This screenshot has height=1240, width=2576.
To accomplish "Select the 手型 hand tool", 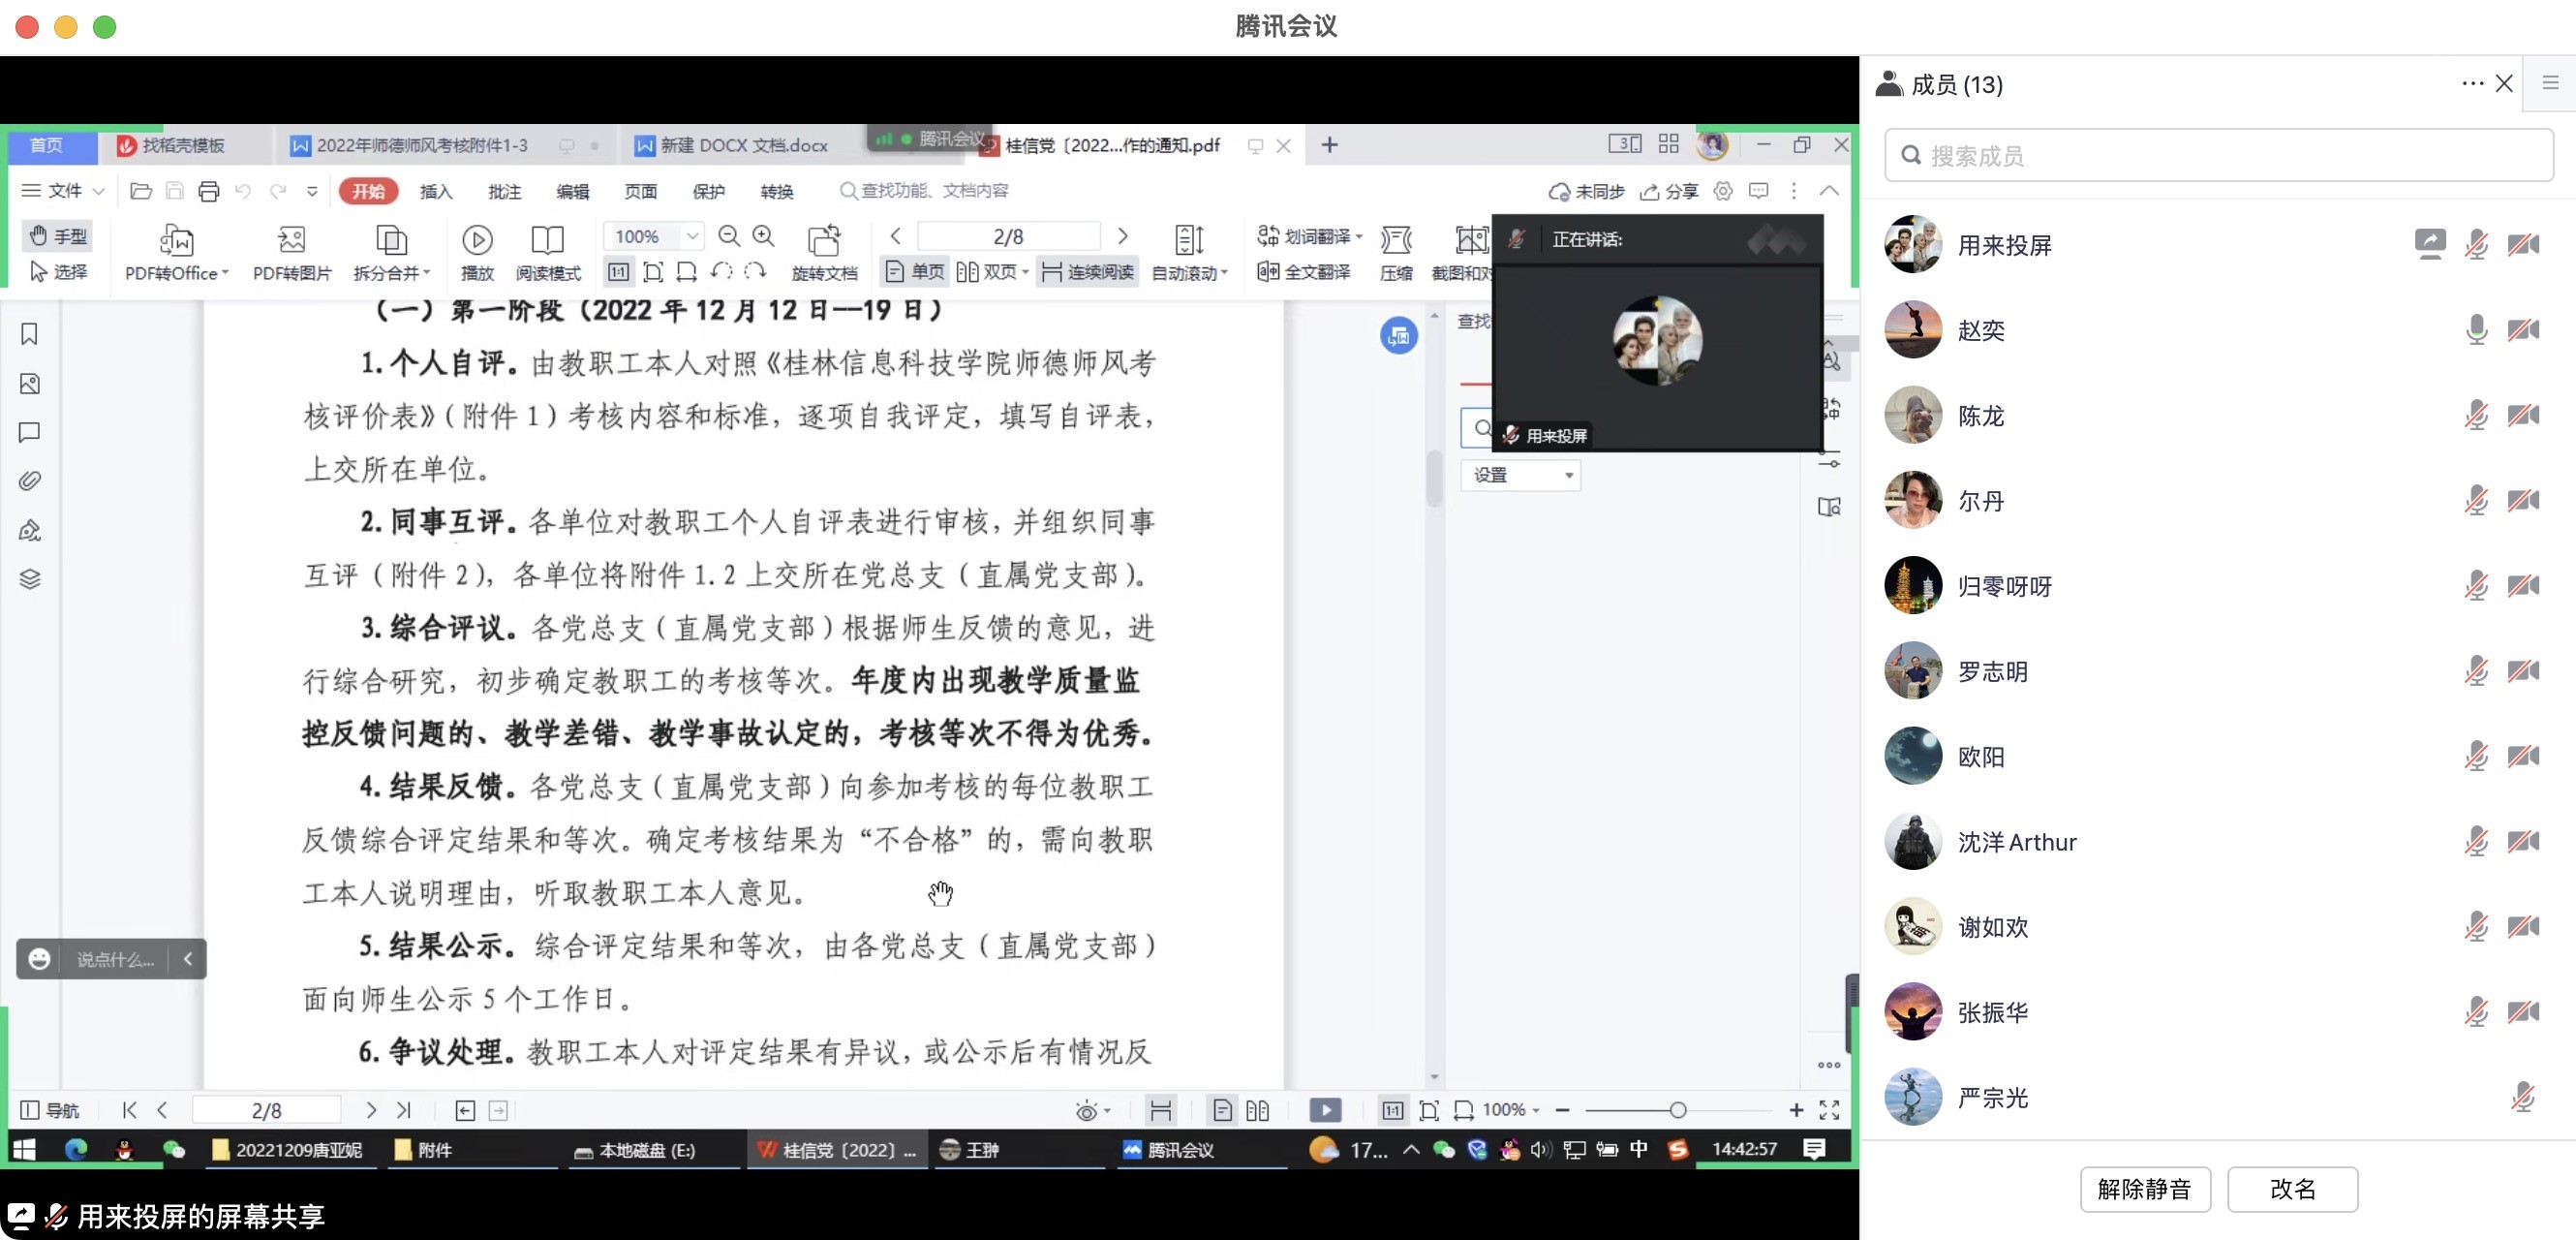I will [x=58, y=234].
